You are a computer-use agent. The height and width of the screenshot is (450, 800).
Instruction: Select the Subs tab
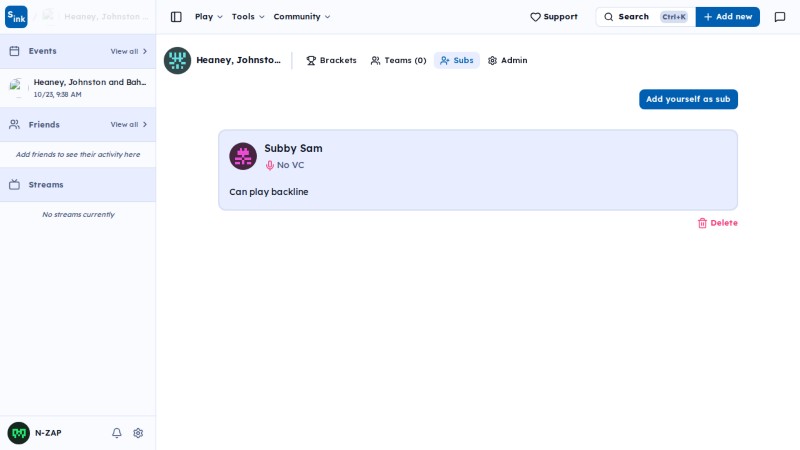pos(457,60)
